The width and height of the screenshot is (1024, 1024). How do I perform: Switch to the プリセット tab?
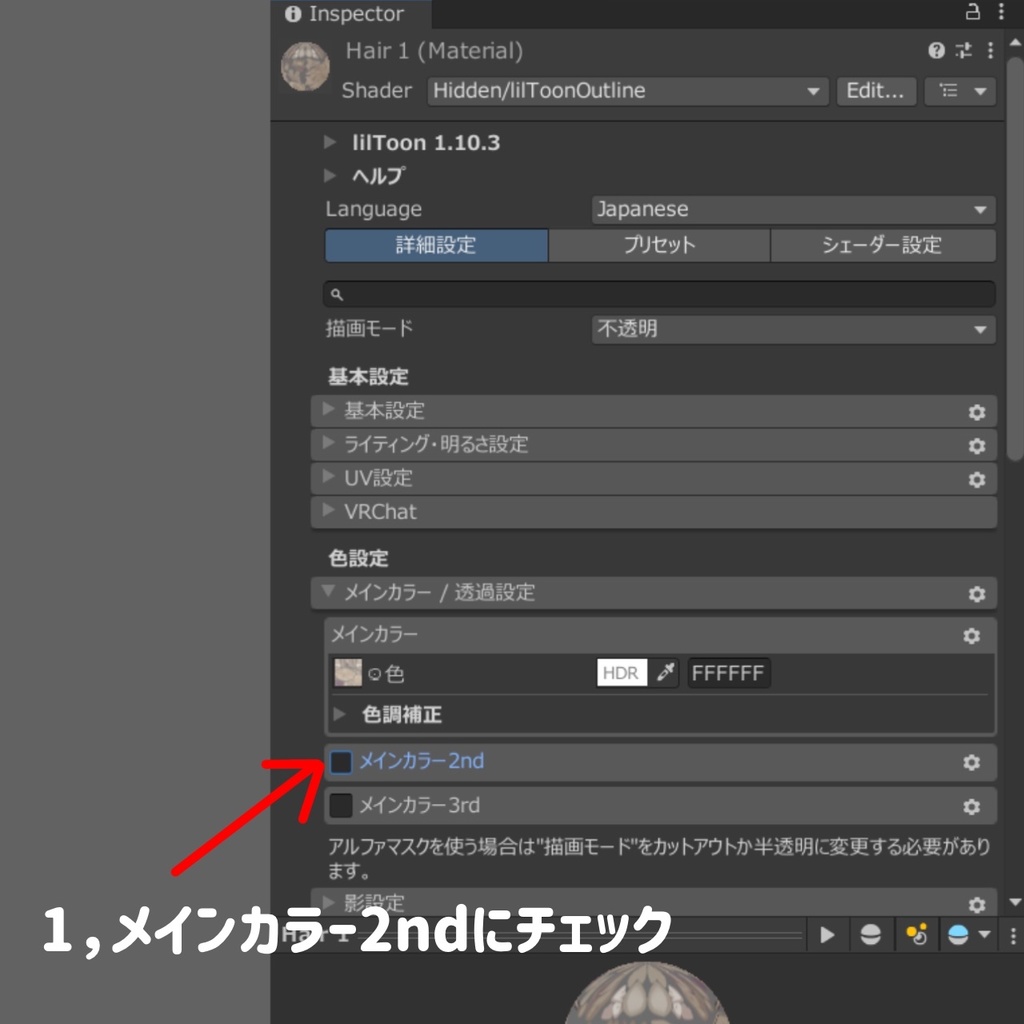[x=658, y=245]
